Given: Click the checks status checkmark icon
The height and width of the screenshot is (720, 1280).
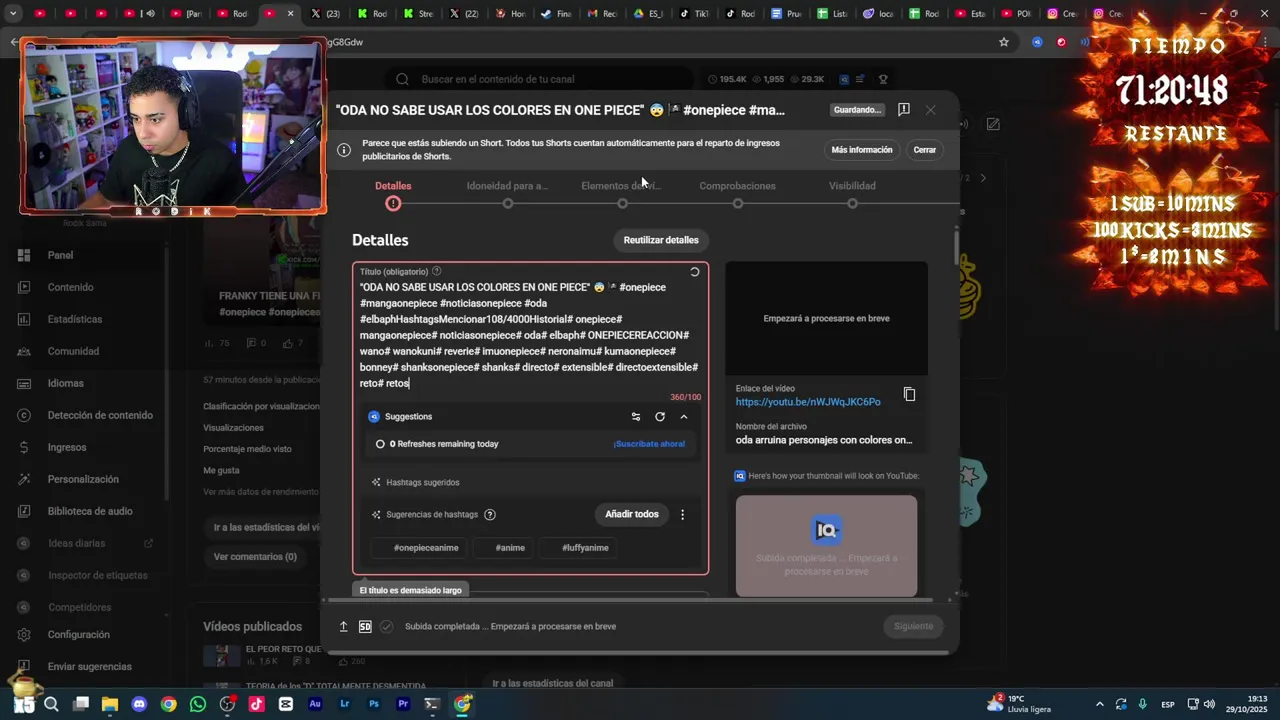Looking at the screenshot, I should [x=387, y=627].
